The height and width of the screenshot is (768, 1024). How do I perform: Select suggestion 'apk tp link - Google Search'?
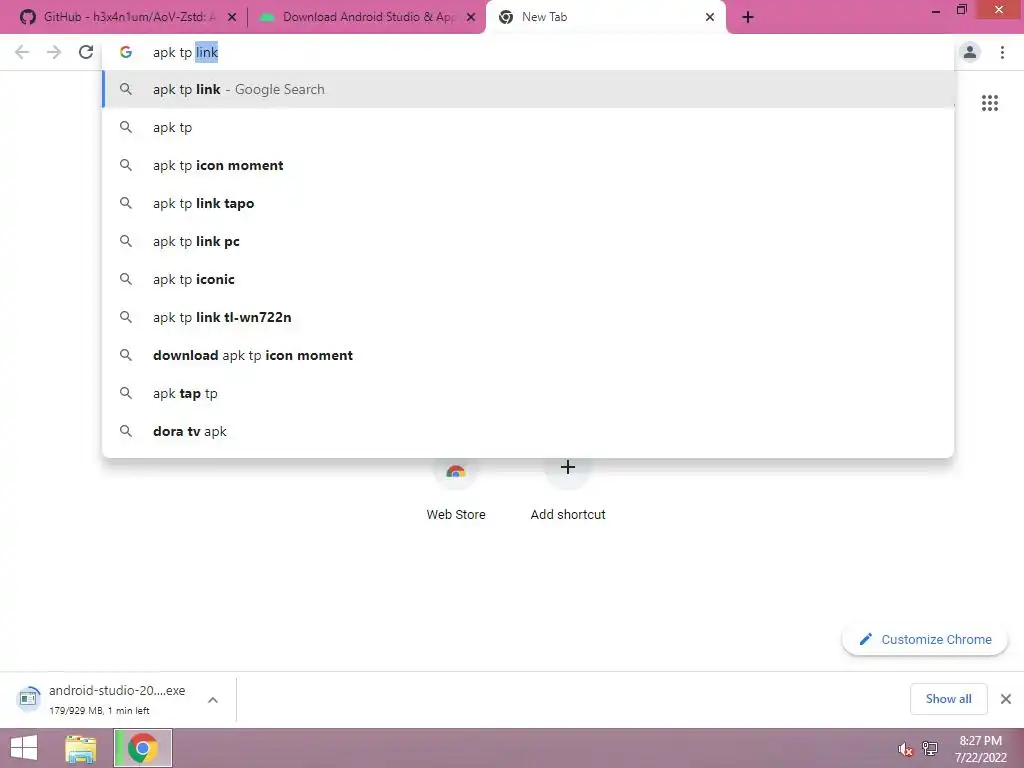pyautogui.click(x=528, y=89)
